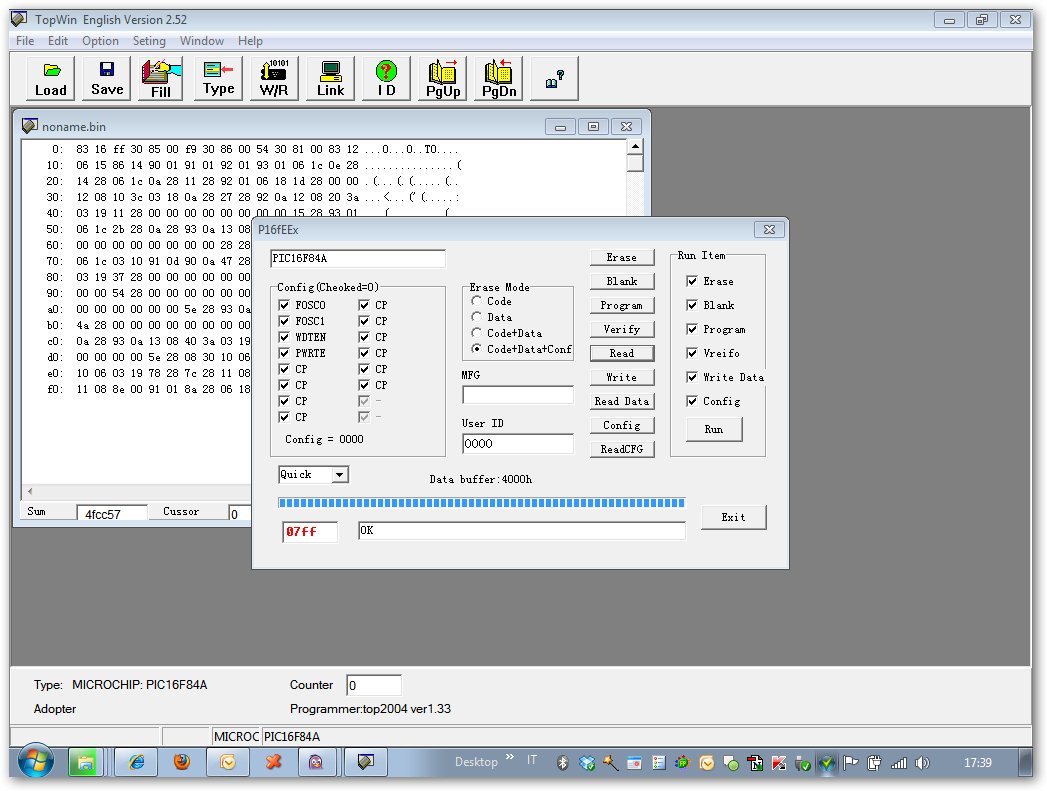Open the Windows Start orb

tap(35, 762)
